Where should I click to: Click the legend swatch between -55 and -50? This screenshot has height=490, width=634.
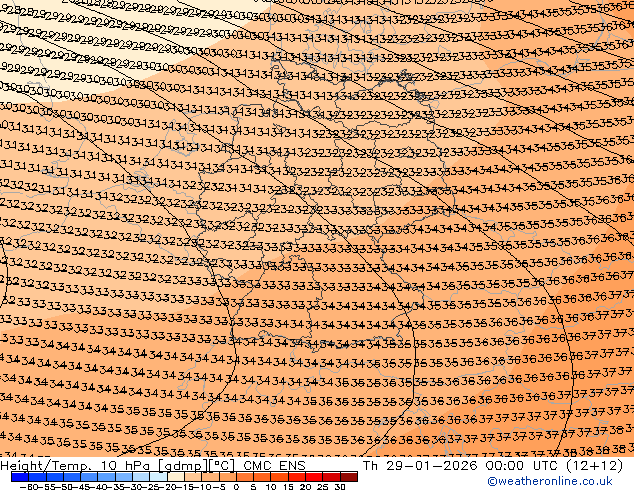point(55,477)
